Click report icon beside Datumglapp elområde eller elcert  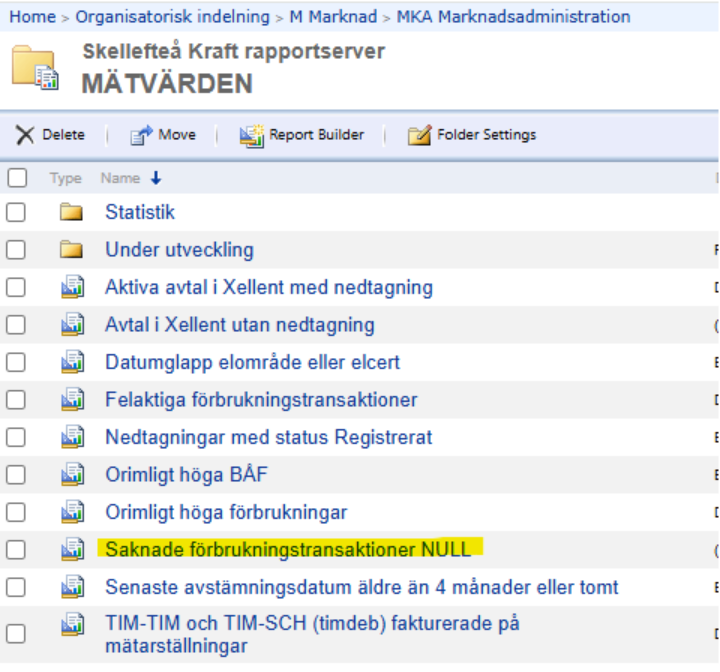click(x=71, y=362)
